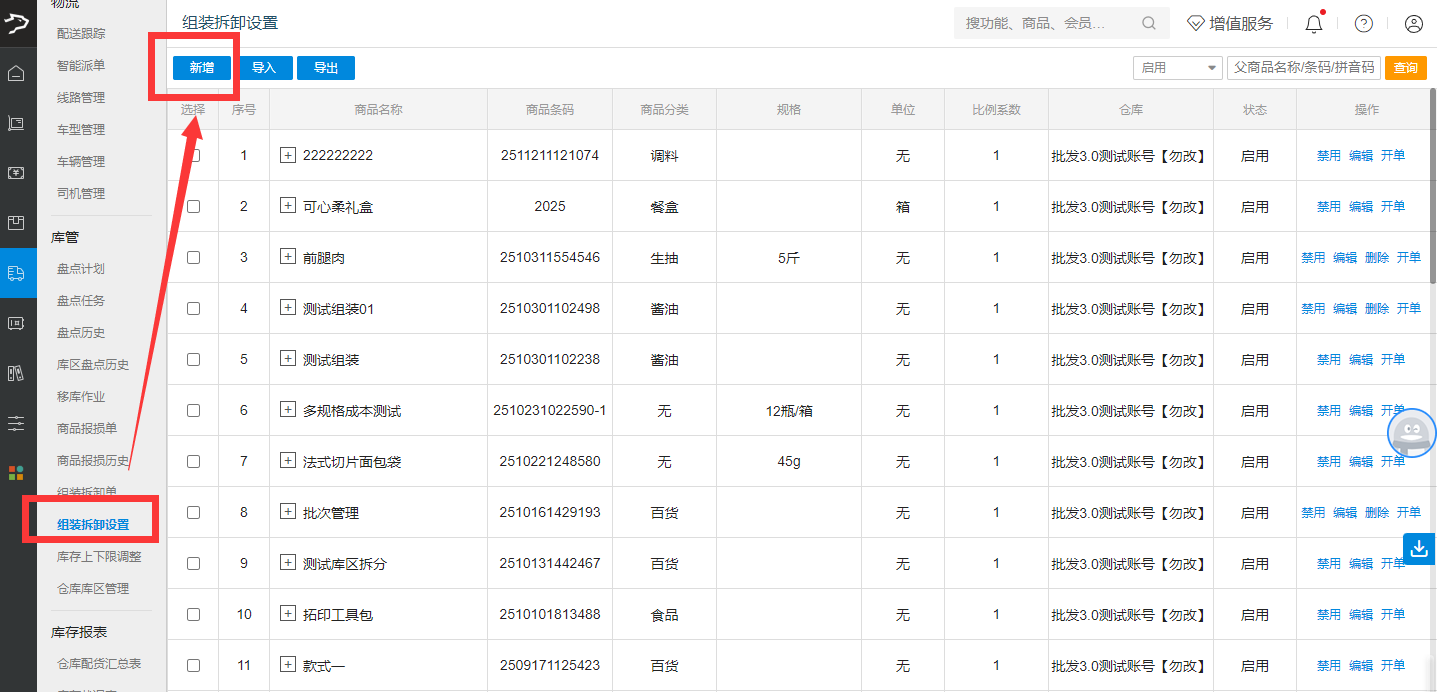1437x692 pixels.
Task: Click the help question mark icon
Action: pos(1363,24)
